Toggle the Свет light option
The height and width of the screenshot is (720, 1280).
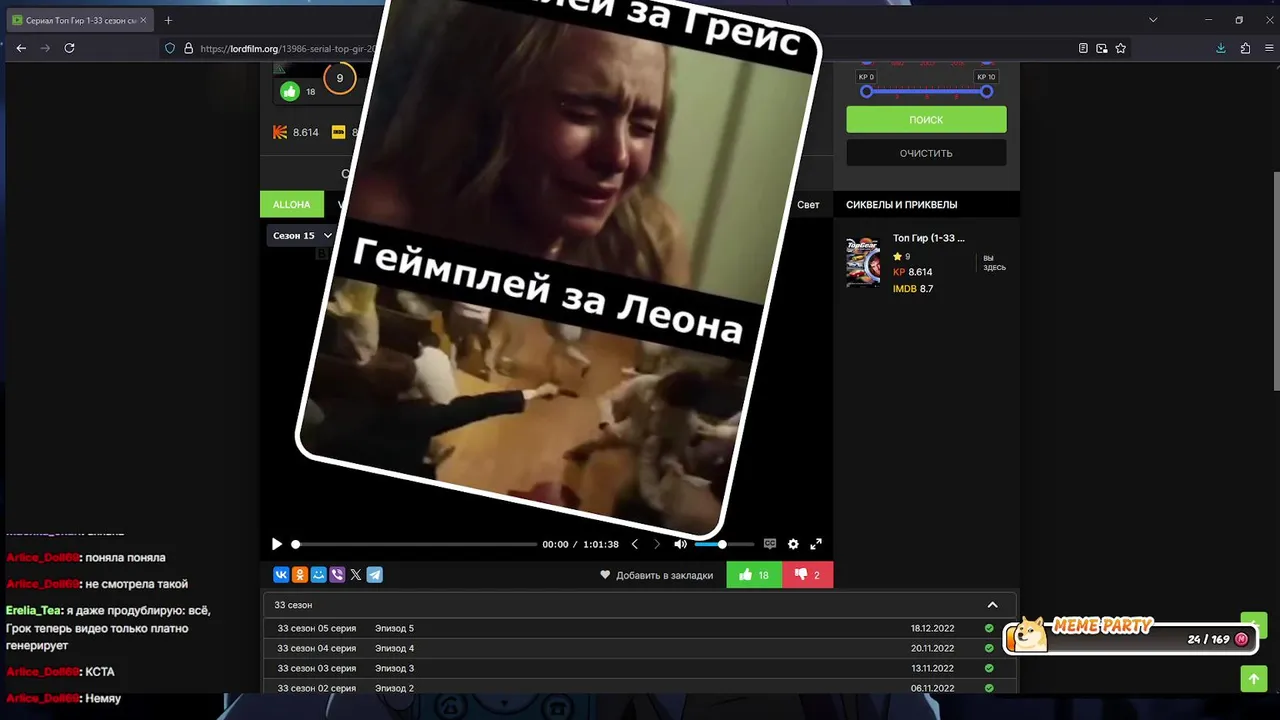point(808,204)
